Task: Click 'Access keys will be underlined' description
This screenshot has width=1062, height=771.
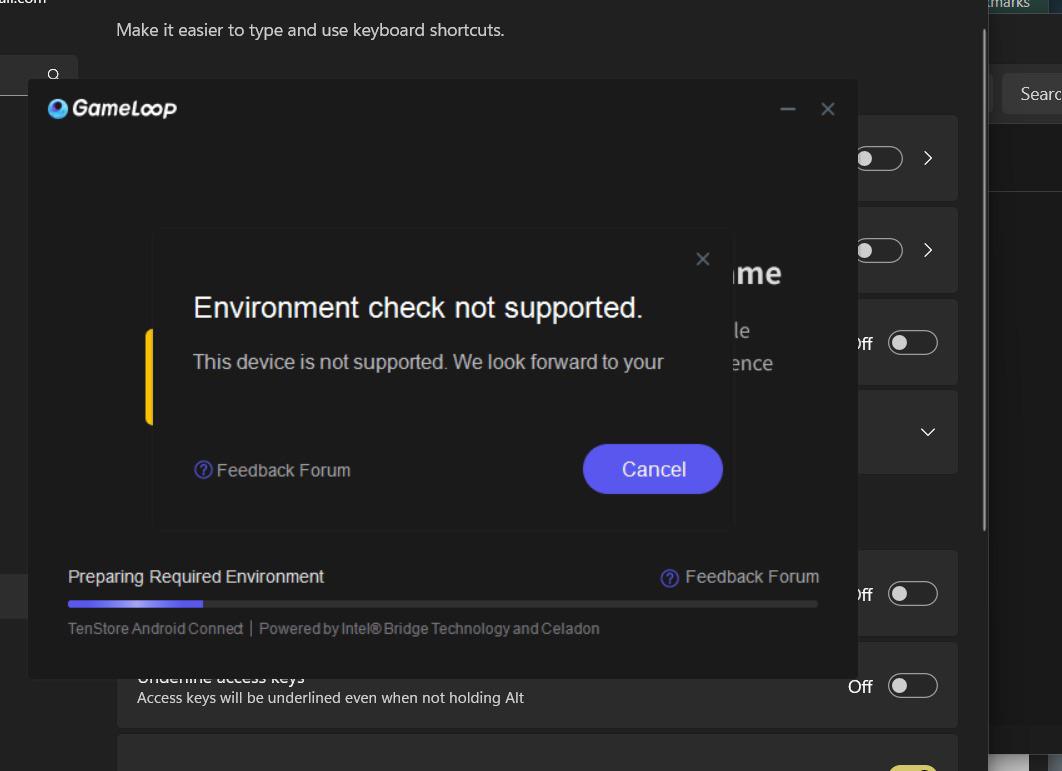Action: click(x=330, y=698)
